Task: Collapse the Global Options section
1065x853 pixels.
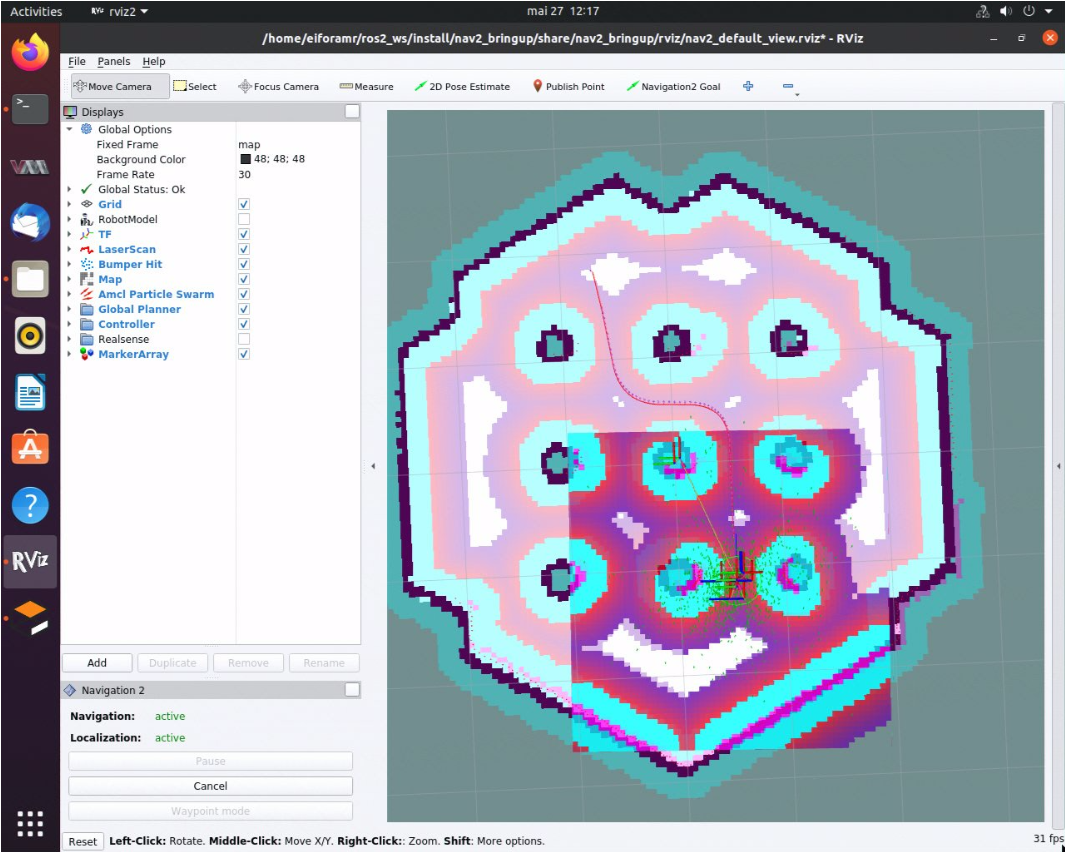Action: pos(69,130)
